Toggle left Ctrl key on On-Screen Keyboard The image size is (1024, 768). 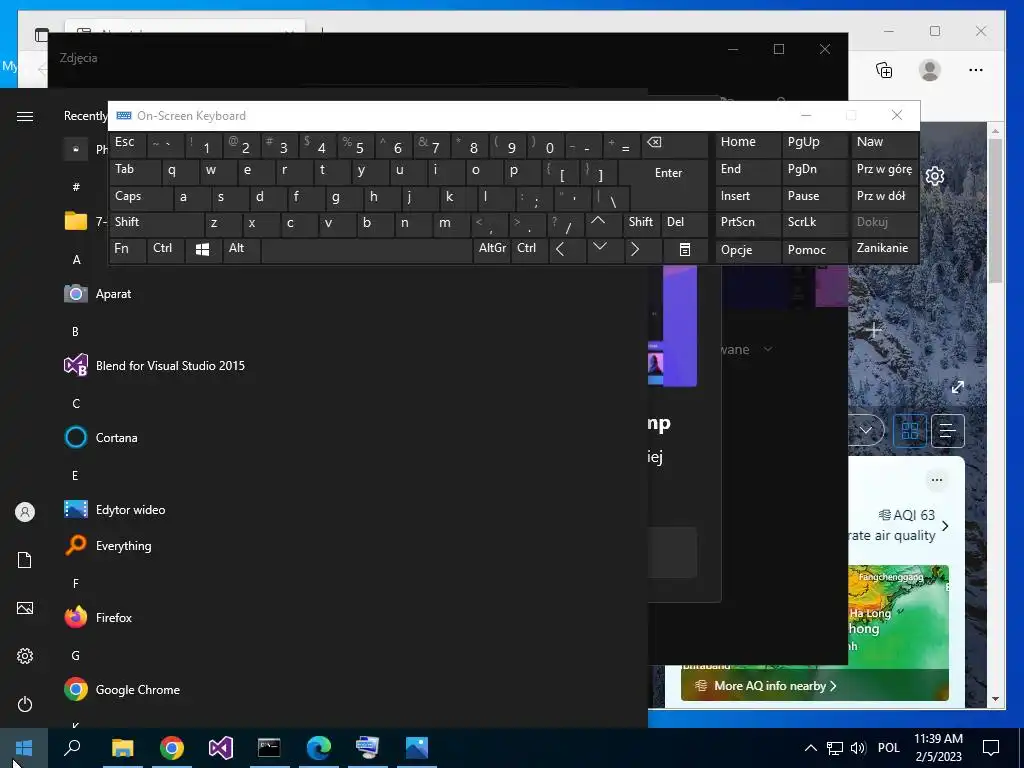point(165,249)
